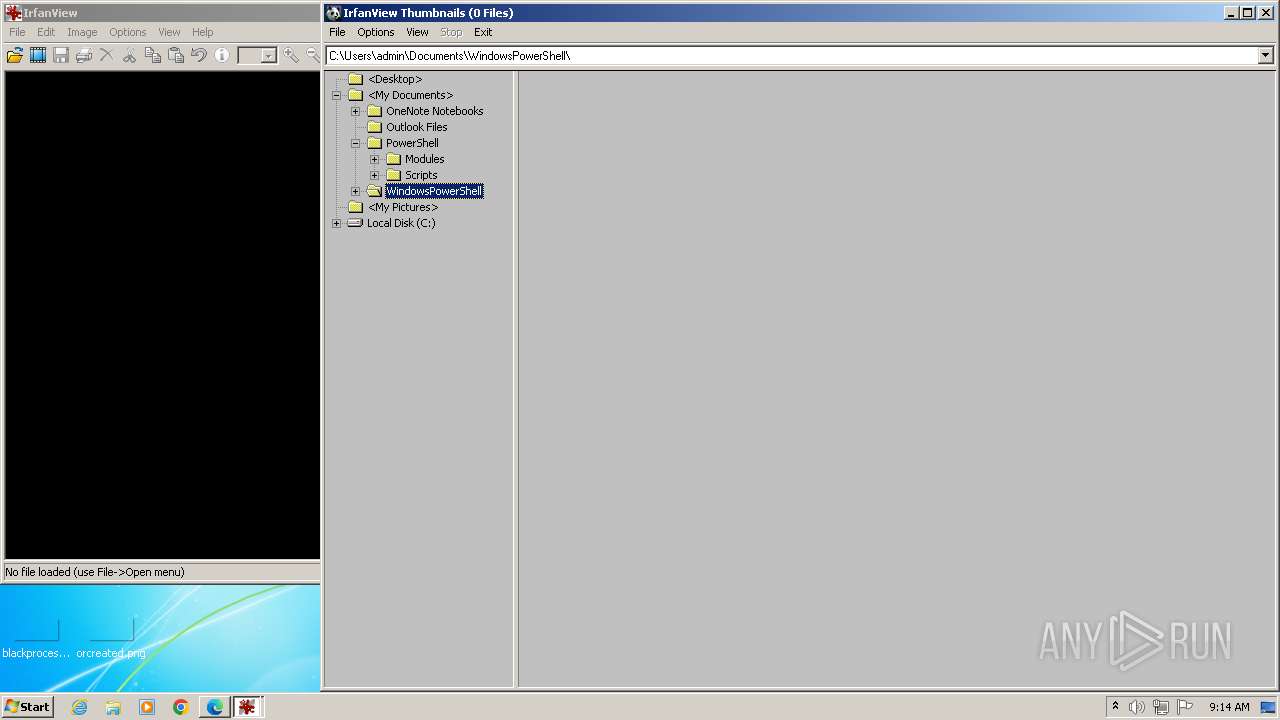Click the Open file icon in IrfanView toolbar

tap(15, 56)
